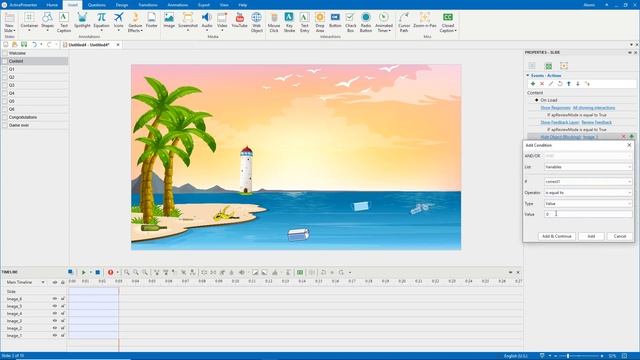Click the timeline zoom in magnifier
Screen dimensions: 640x360
coord(127,272)
